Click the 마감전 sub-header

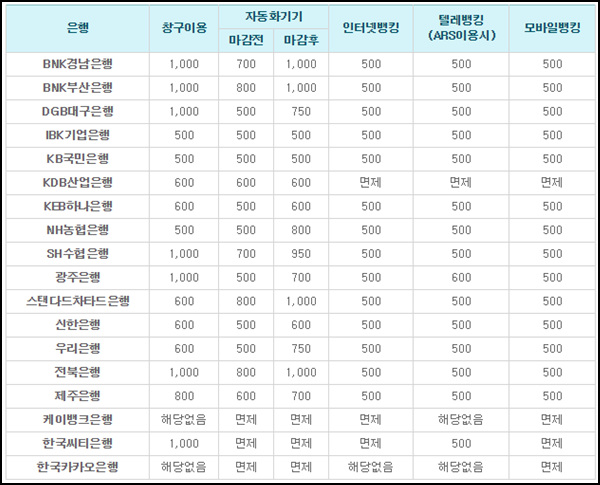point(246,40)
